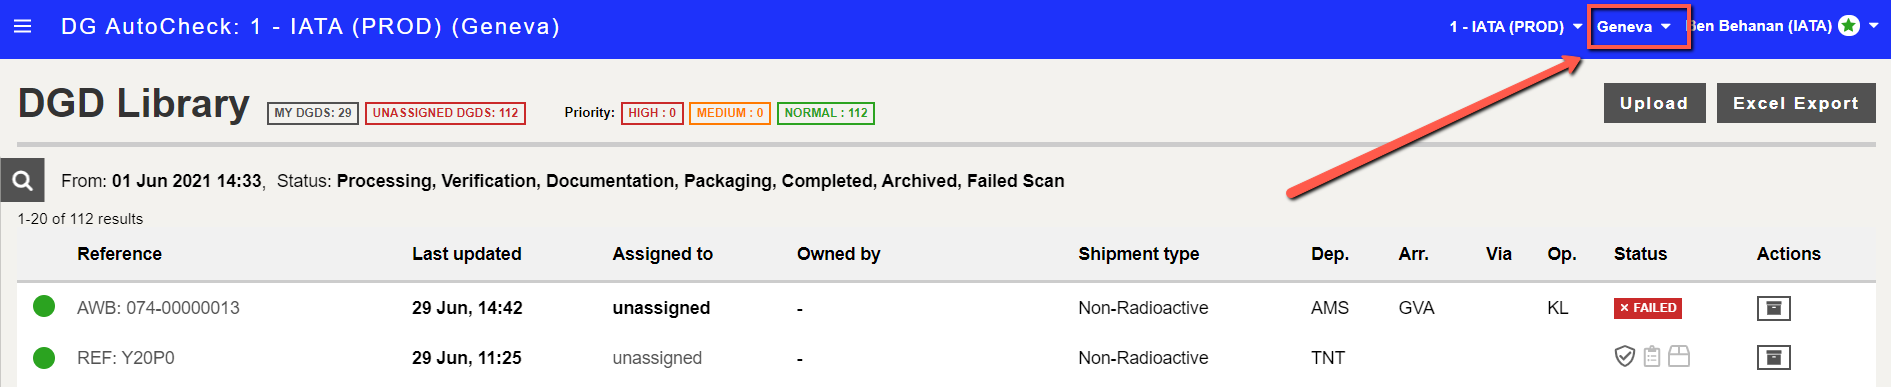Image resolution: width=1891 pixels, height=387 pixels.
Task: Click the verification shield icon for Y20P0
Action: tap(1625, 356)
